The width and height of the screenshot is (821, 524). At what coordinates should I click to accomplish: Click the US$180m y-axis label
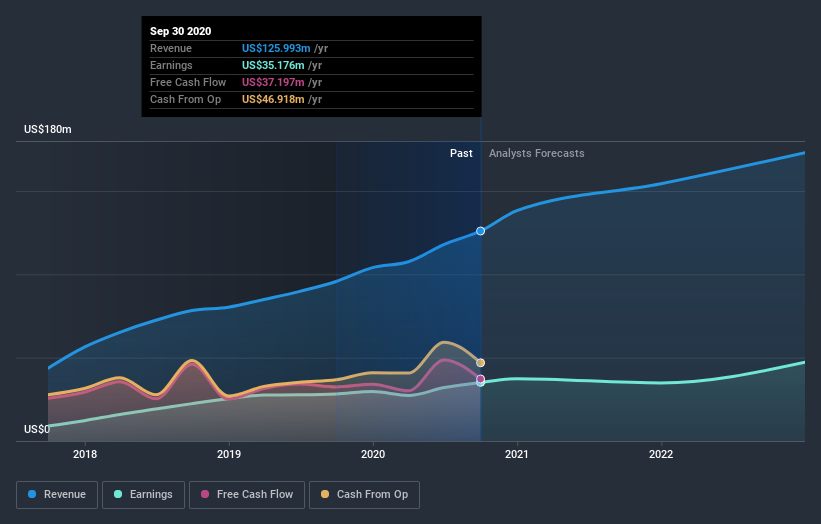pos(48,129)
